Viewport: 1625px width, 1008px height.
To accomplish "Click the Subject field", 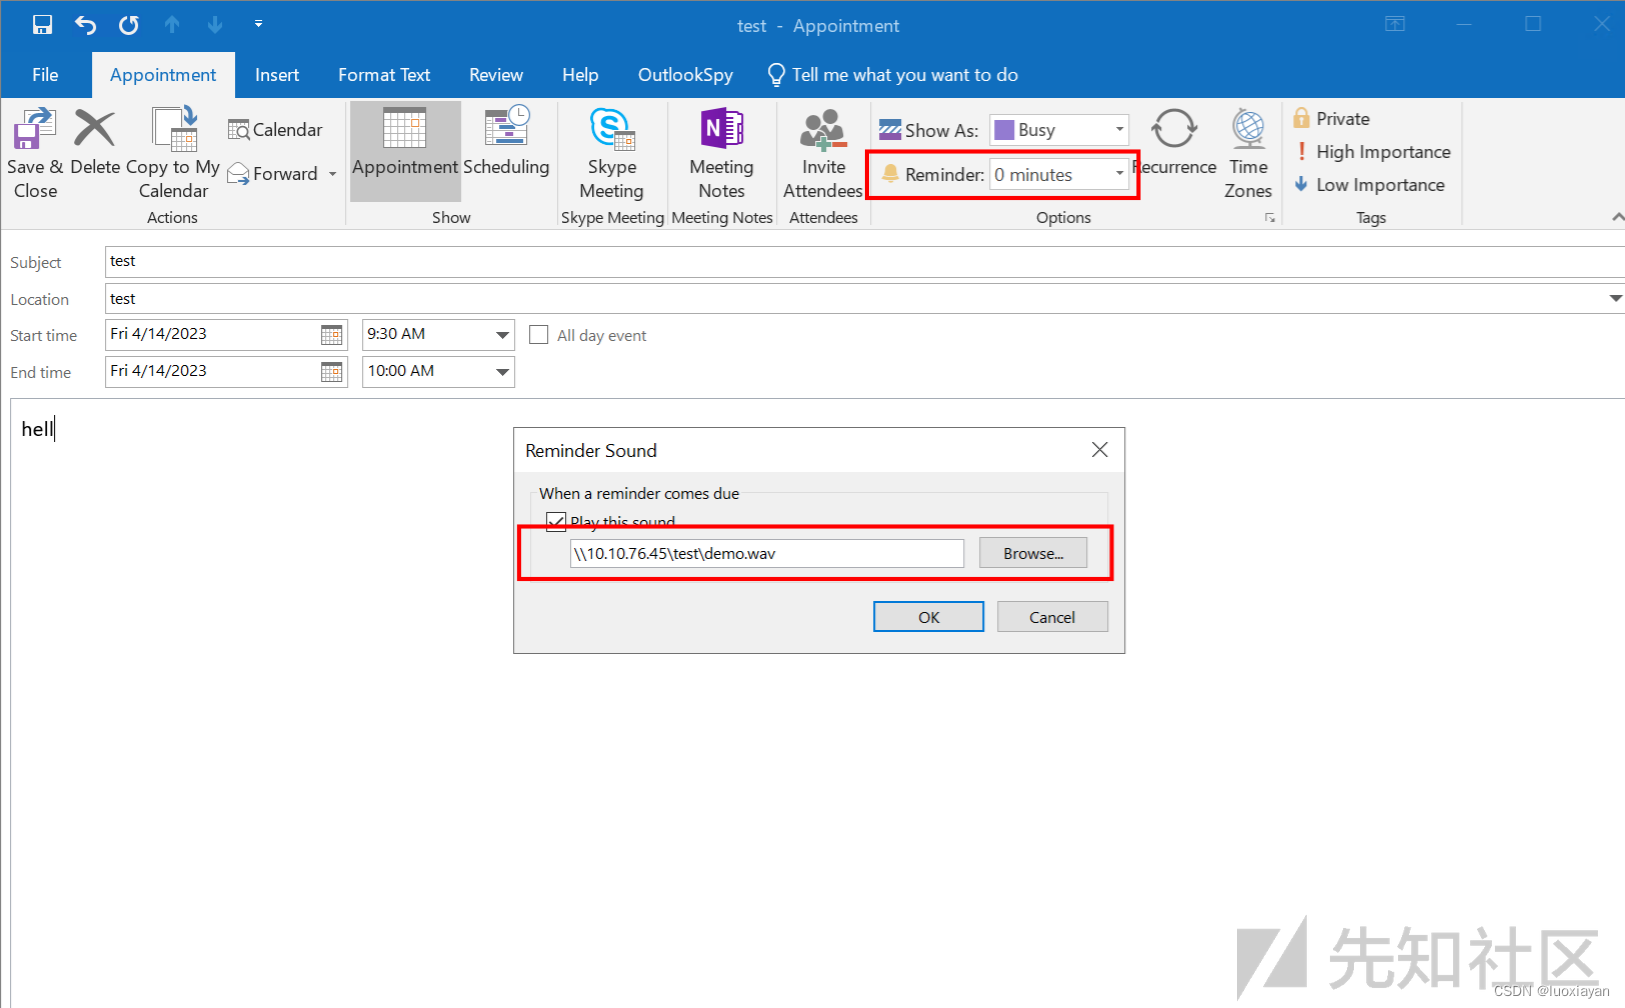I will pos(865,262).
